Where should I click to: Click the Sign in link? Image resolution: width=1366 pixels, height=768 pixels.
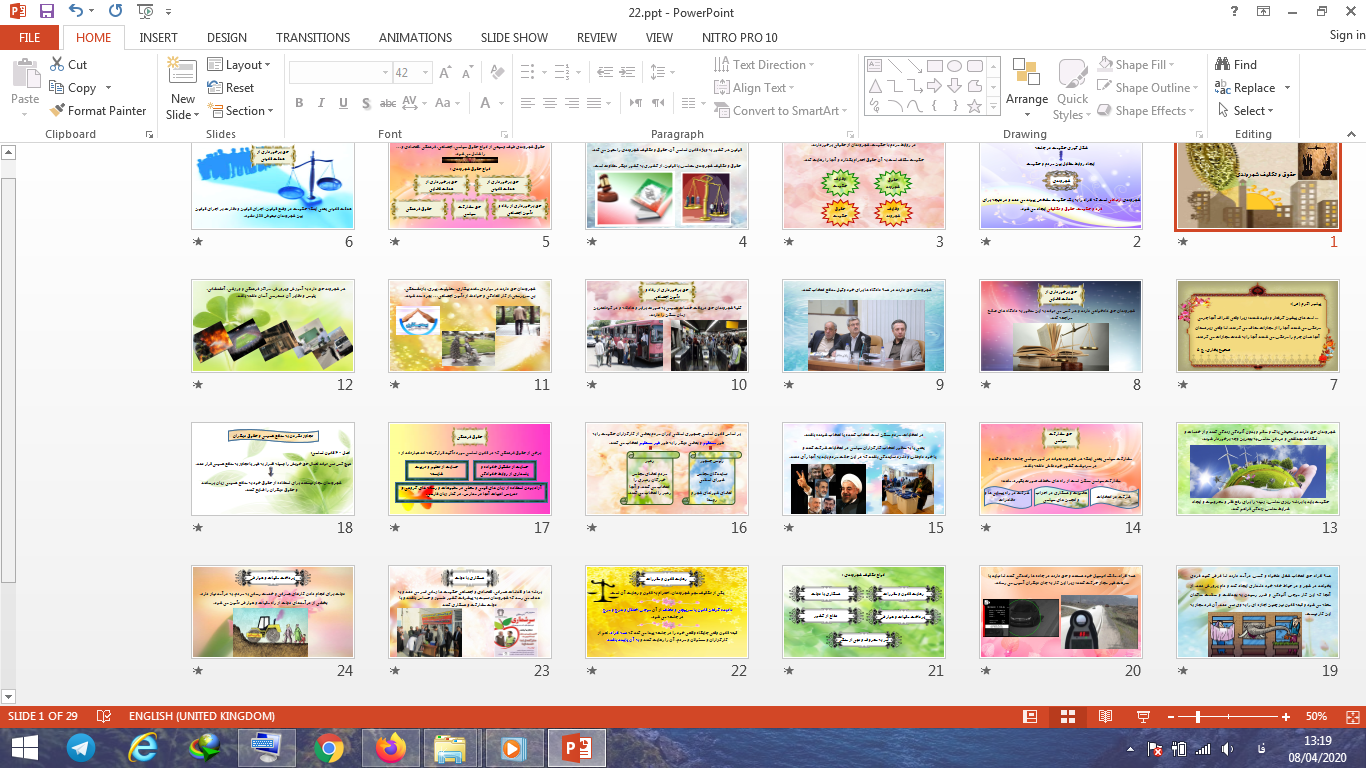pos(1346,35)
